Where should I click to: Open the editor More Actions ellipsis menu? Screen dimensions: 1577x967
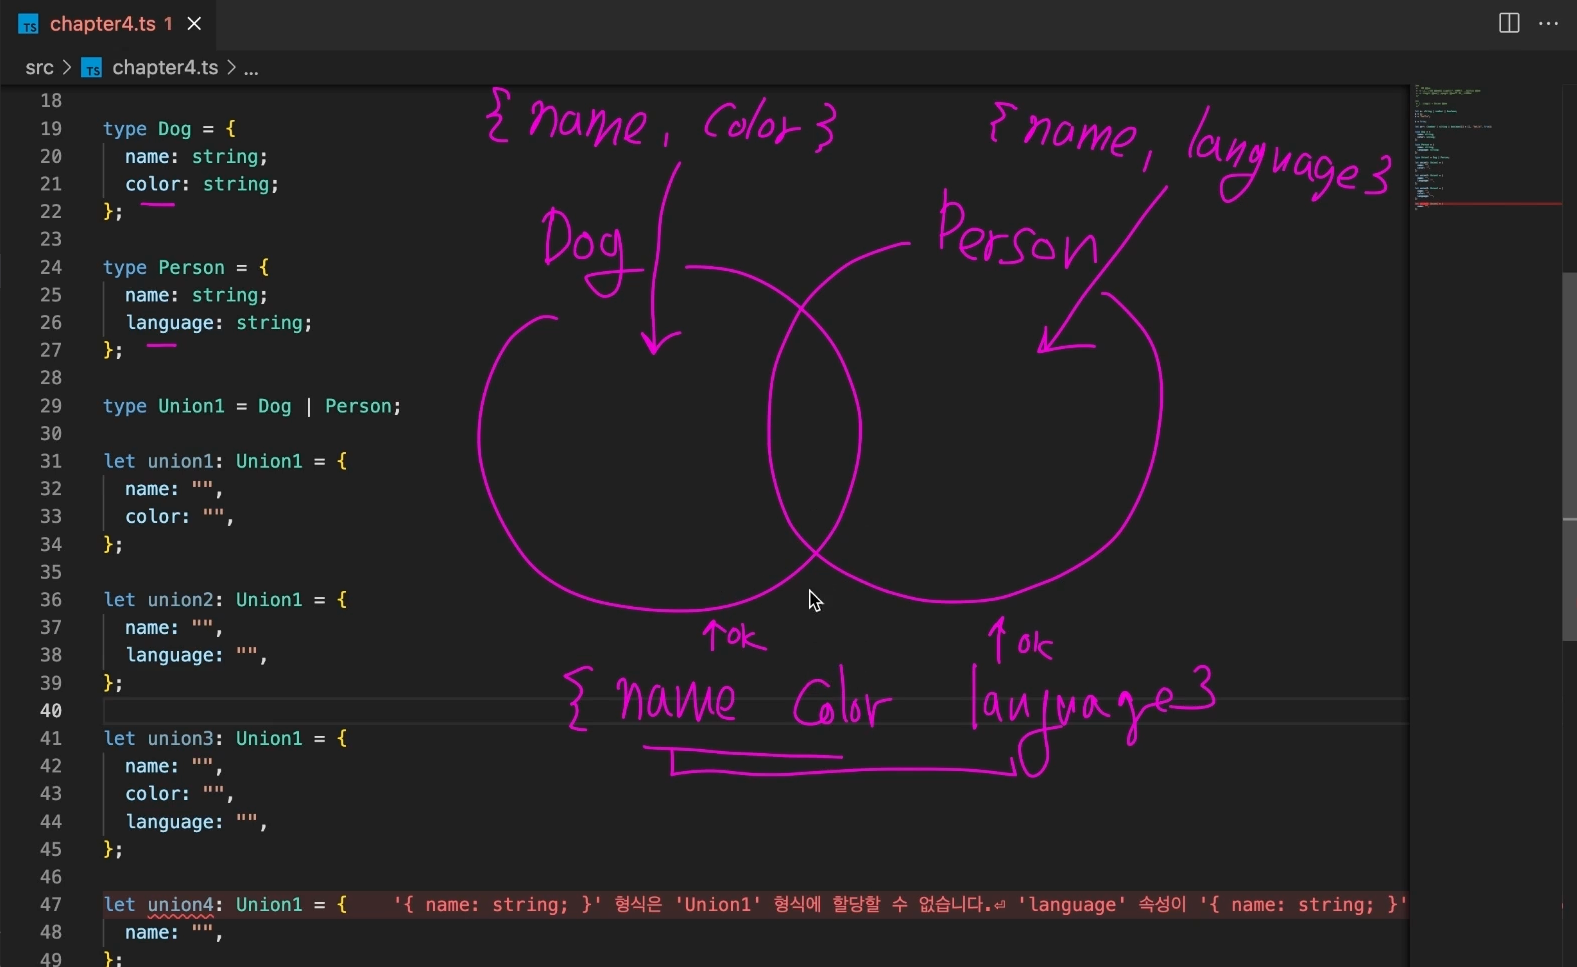pyautogui.click(x=1548, y=23)
